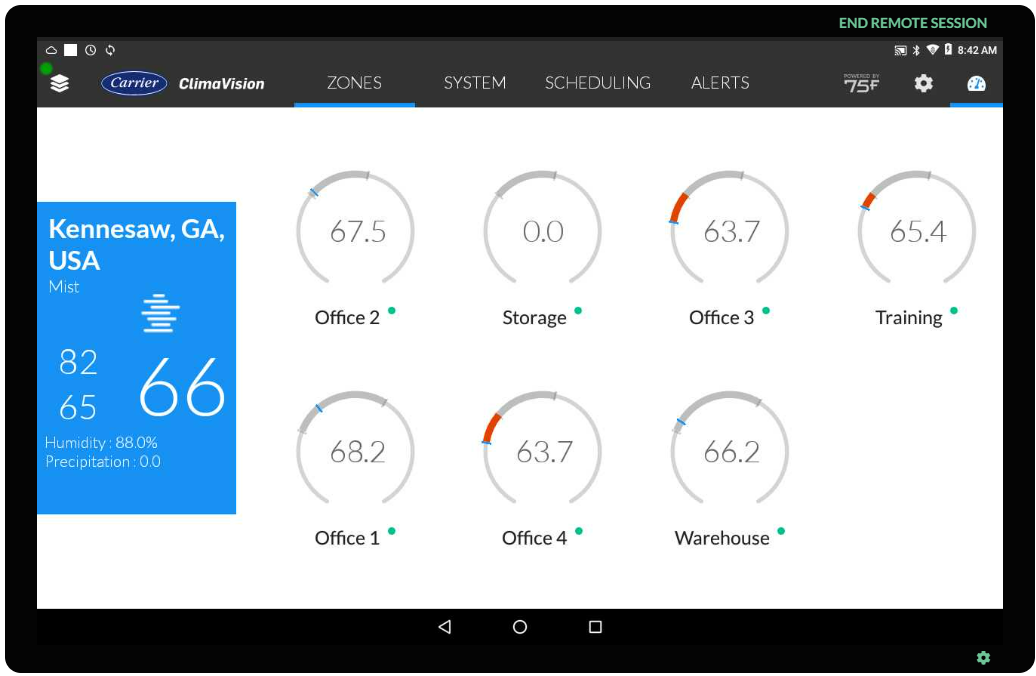
Task: Click Office 1 green status dot
Action: [x=391, y=531]
